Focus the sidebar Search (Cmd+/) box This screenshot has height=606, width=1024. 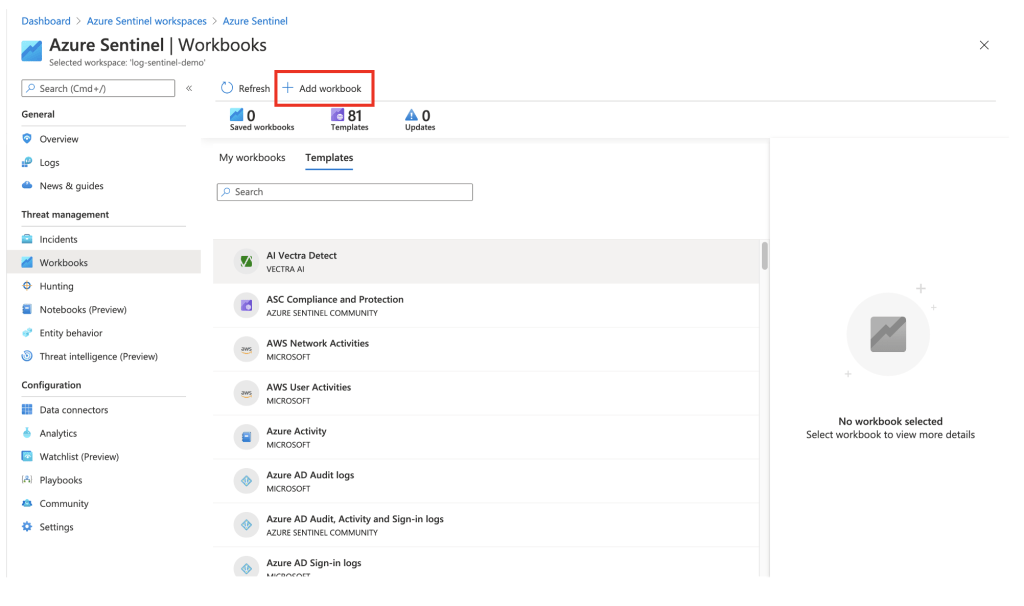point(98,89)
